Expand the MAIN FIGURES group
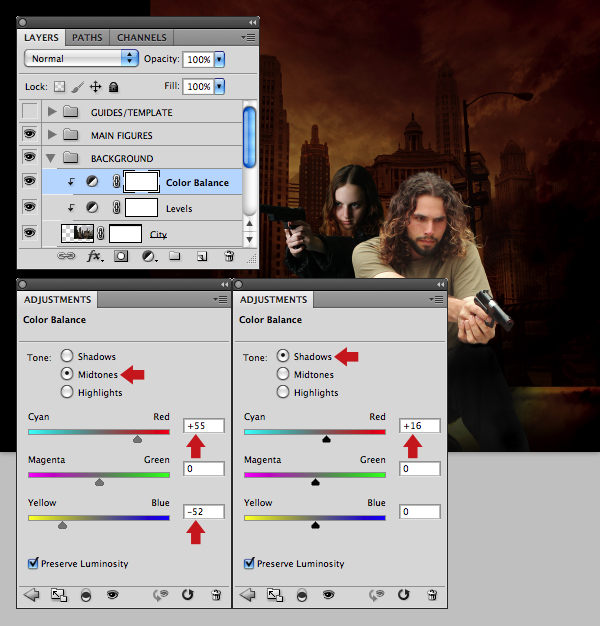Screen dimensions: 600x626 (52, 135)
